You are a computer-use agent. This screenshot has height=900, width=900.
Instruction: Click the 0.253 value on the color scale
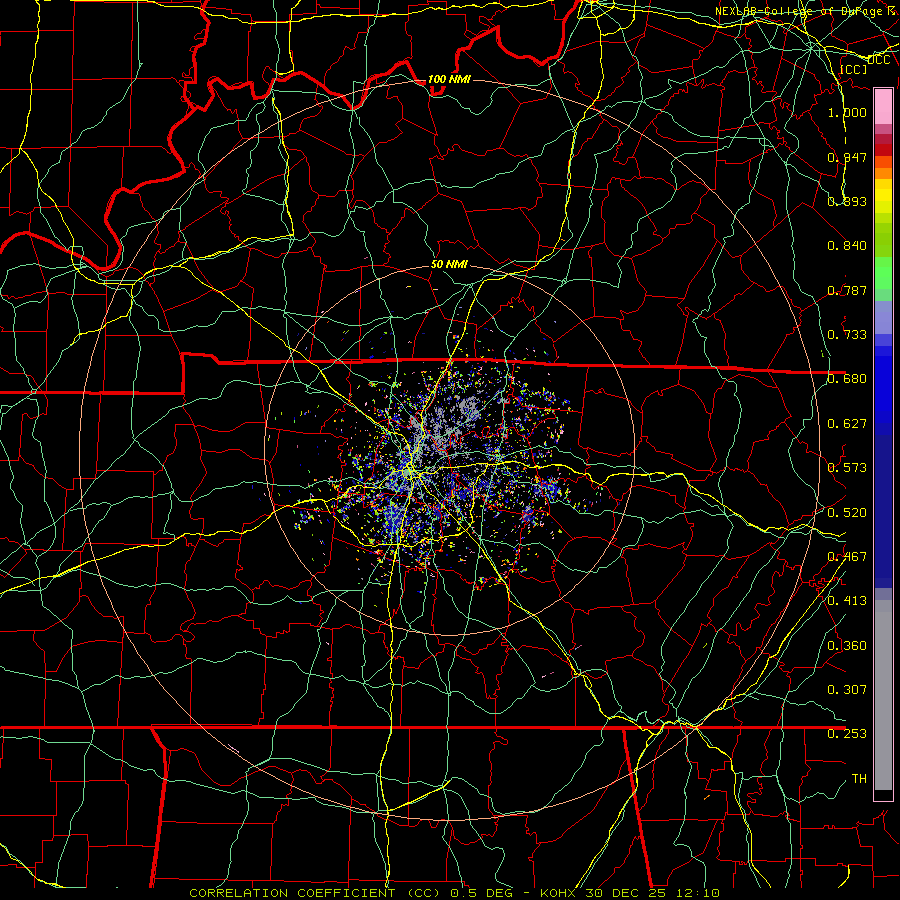pyautogui.click(x=847, y=734)
